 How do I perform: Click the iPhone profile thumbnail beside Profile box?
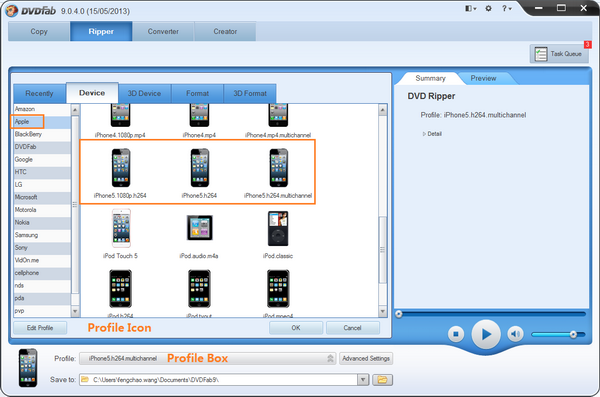click(x=28, y=368)
